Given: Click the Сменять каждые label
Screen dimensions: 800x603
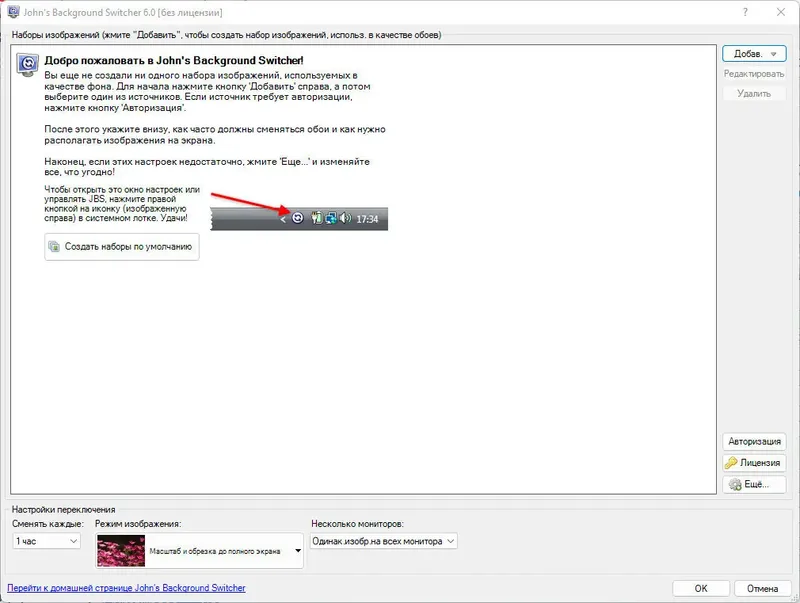Looking at the screenshot, I should pos(47,524).
